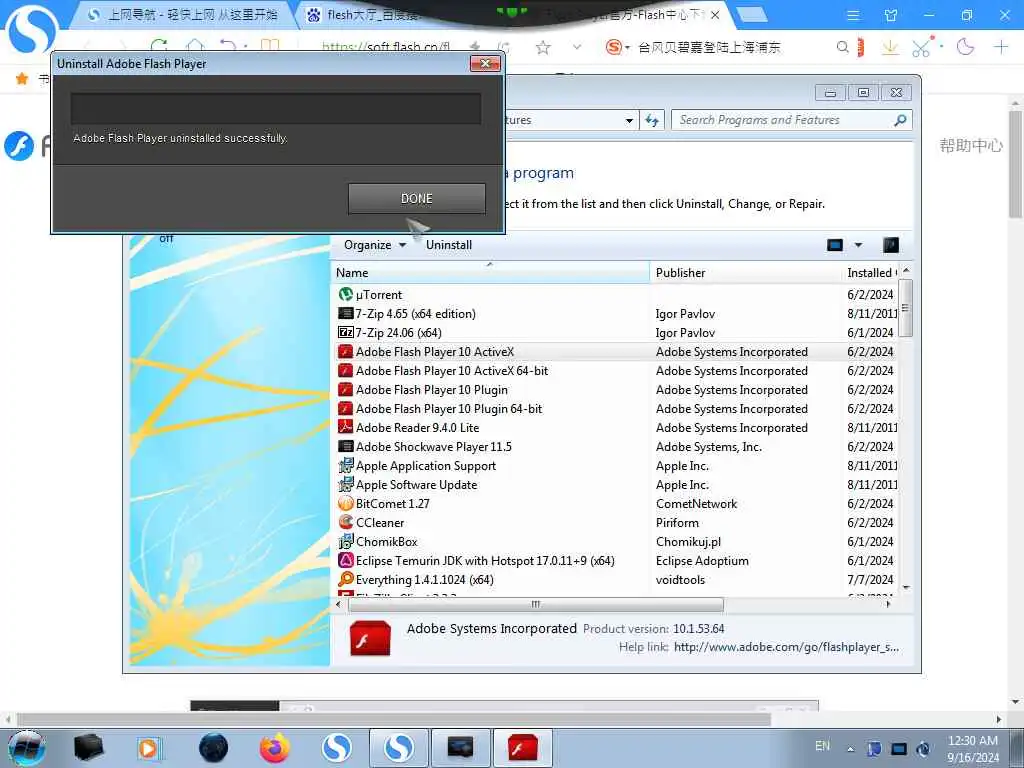Expand the address bar history dropdown
This screenshot has height=768, width=1024.
(629, 120)
